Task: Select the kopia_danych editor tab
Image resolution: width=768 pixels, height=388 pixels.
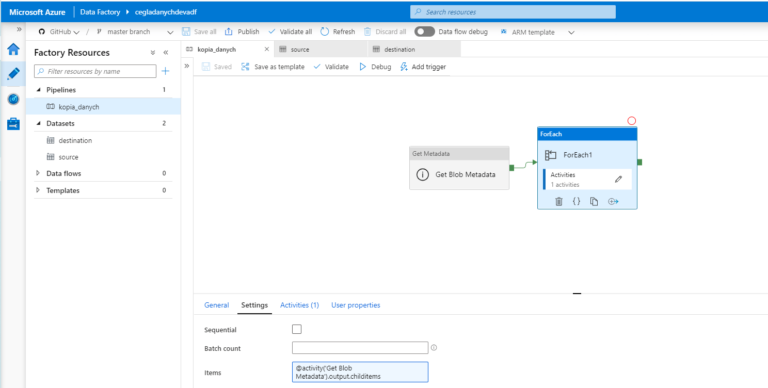Action: [227, 49]
